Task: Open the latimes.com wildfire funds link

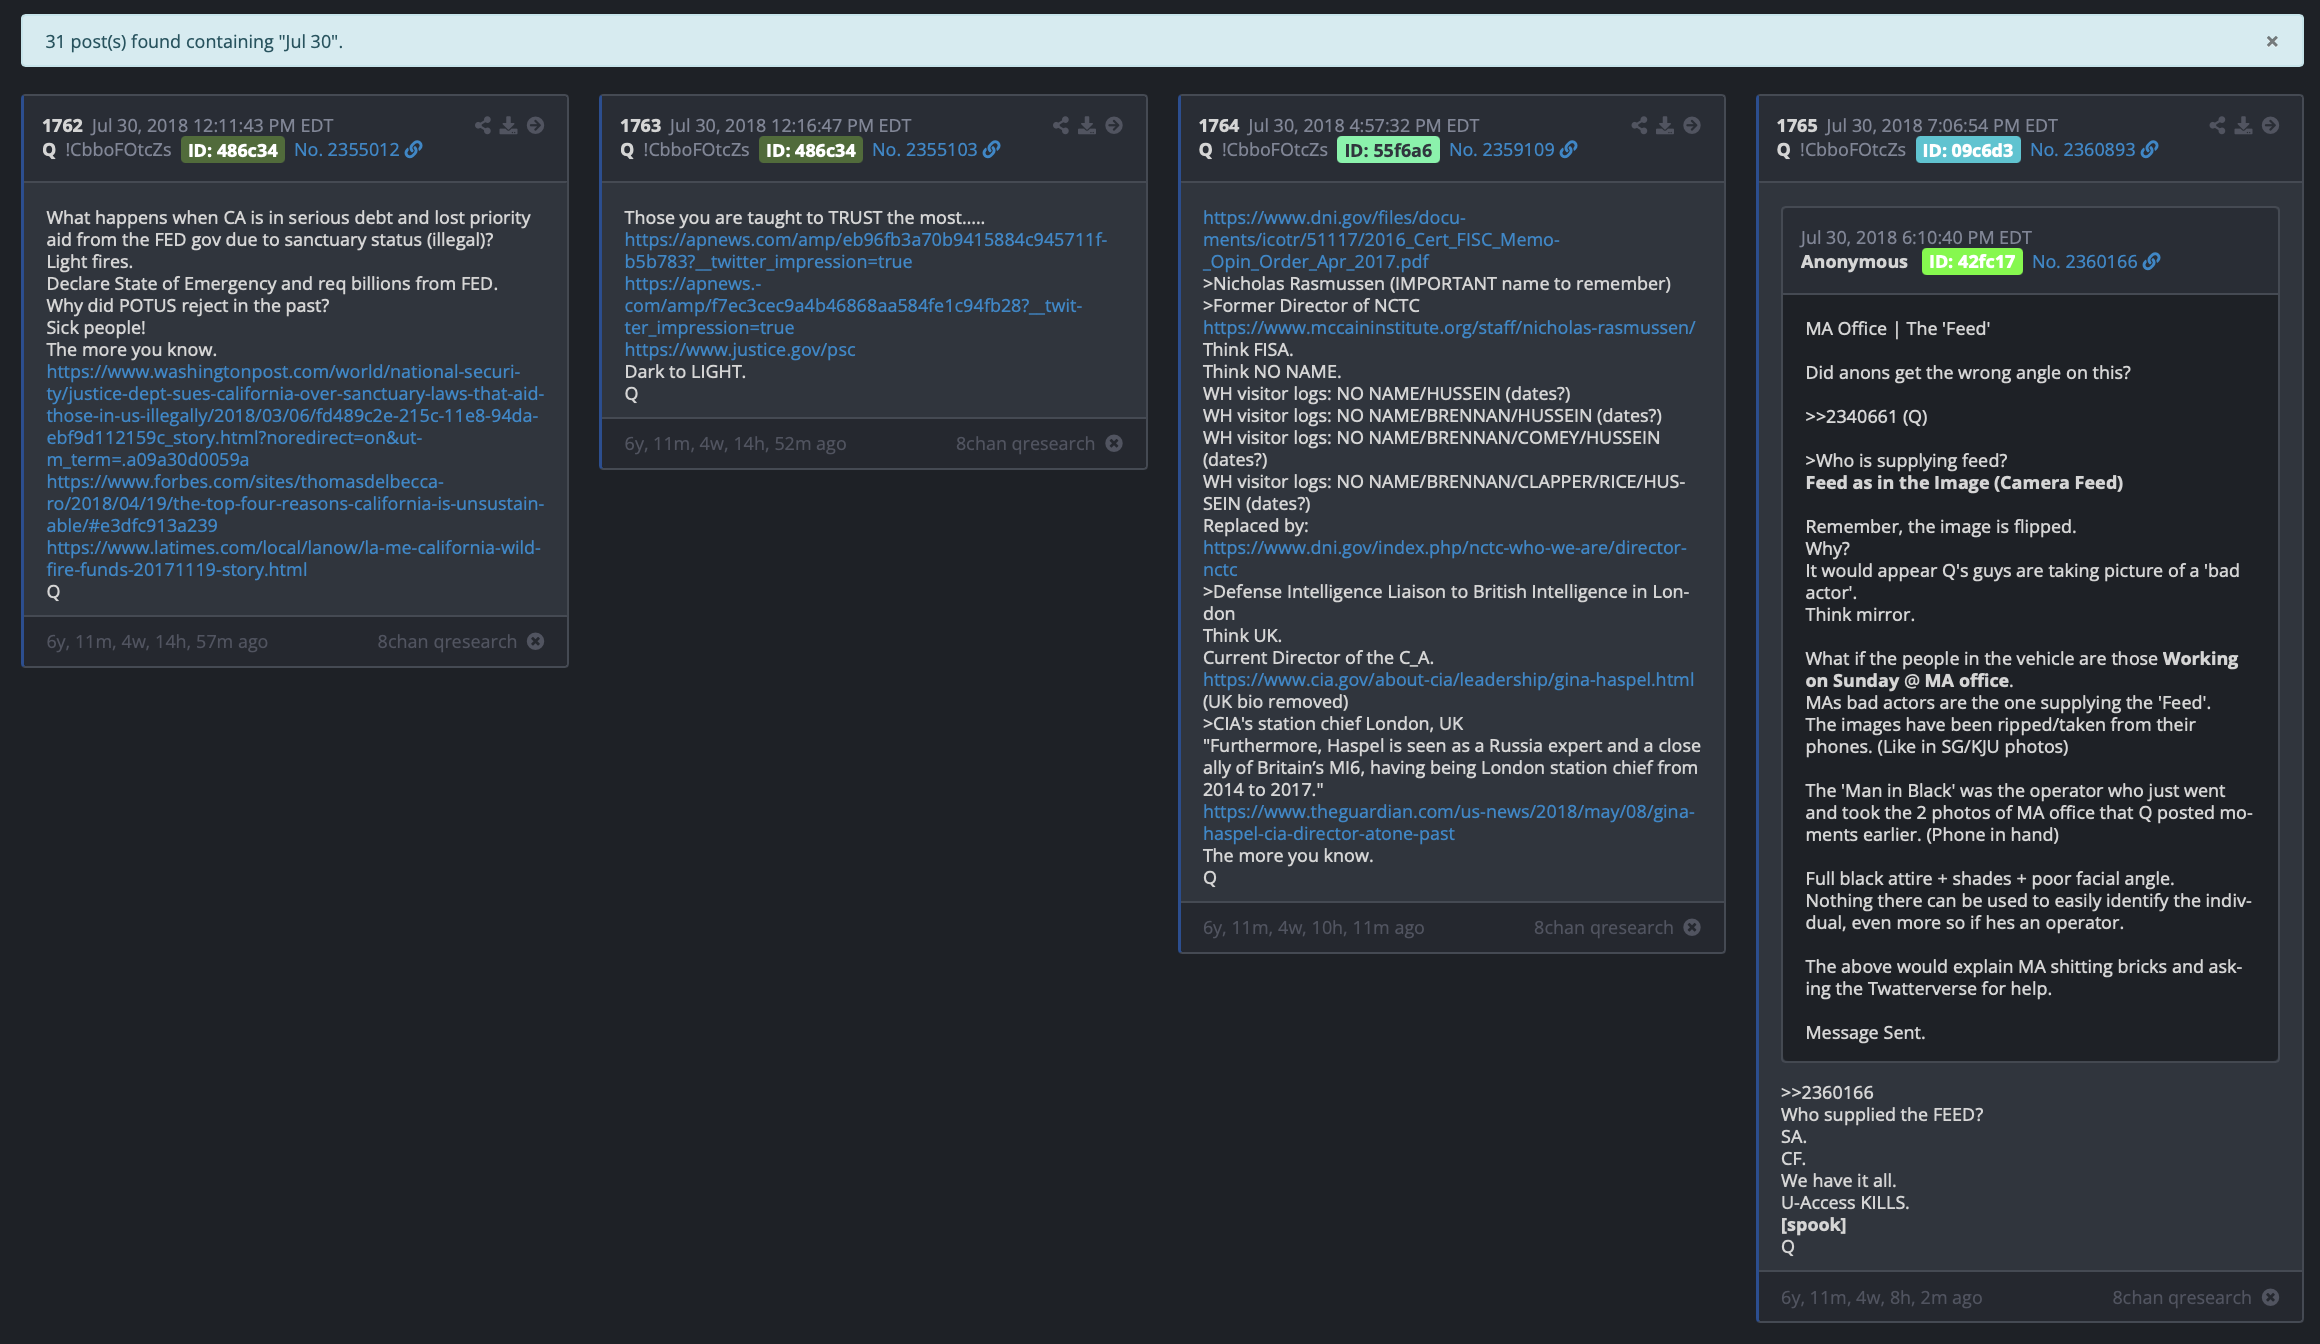Action: pyautogui.click(x=293, y=558)
